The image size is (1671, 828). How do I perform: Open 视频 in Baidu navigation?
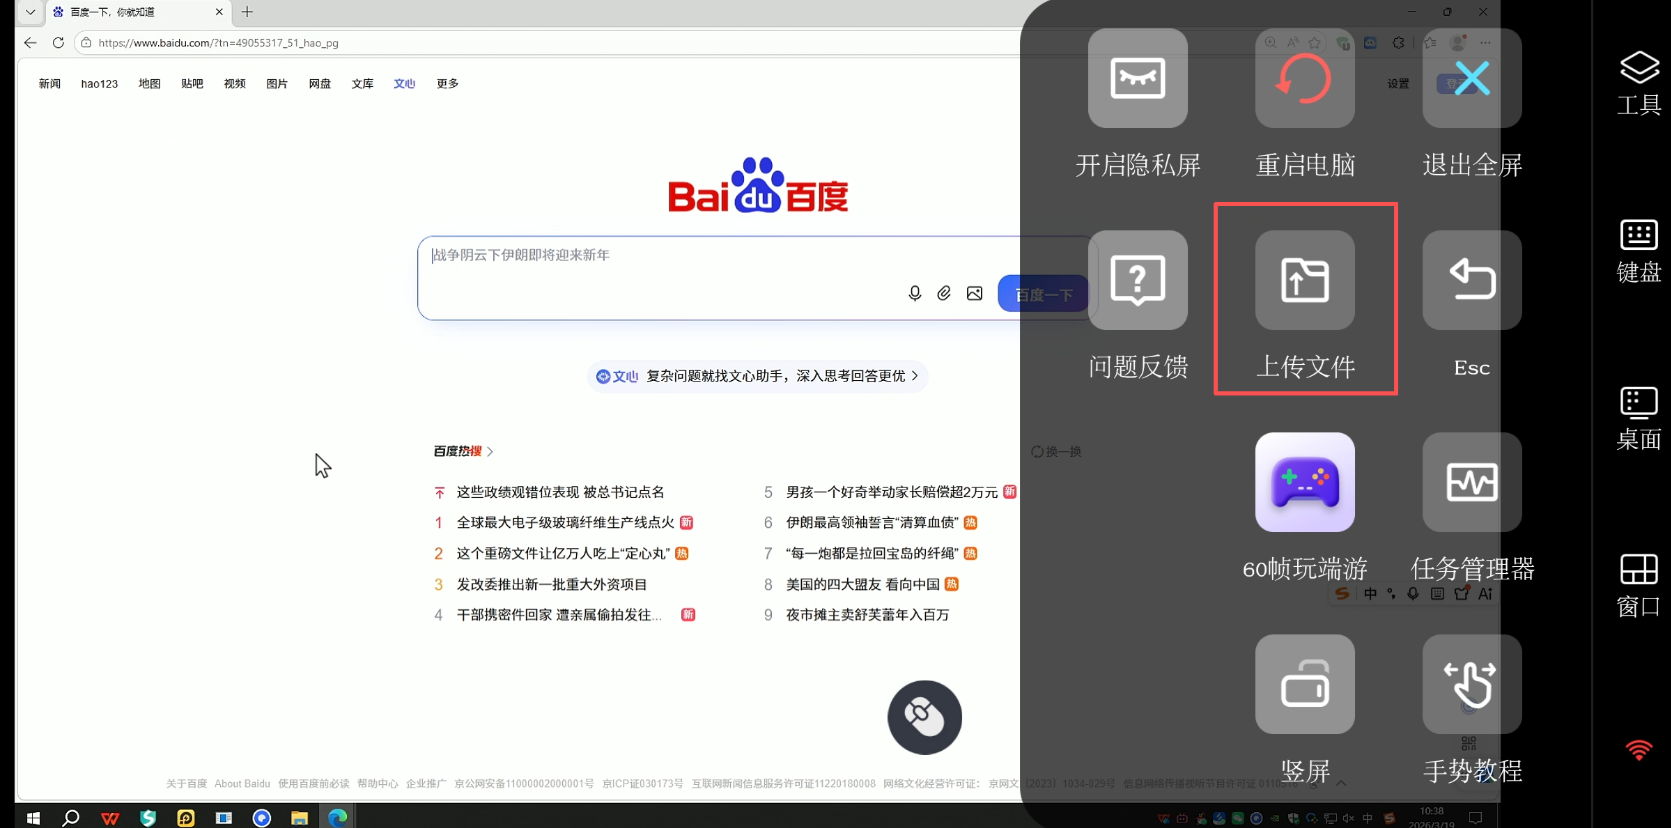235,84
